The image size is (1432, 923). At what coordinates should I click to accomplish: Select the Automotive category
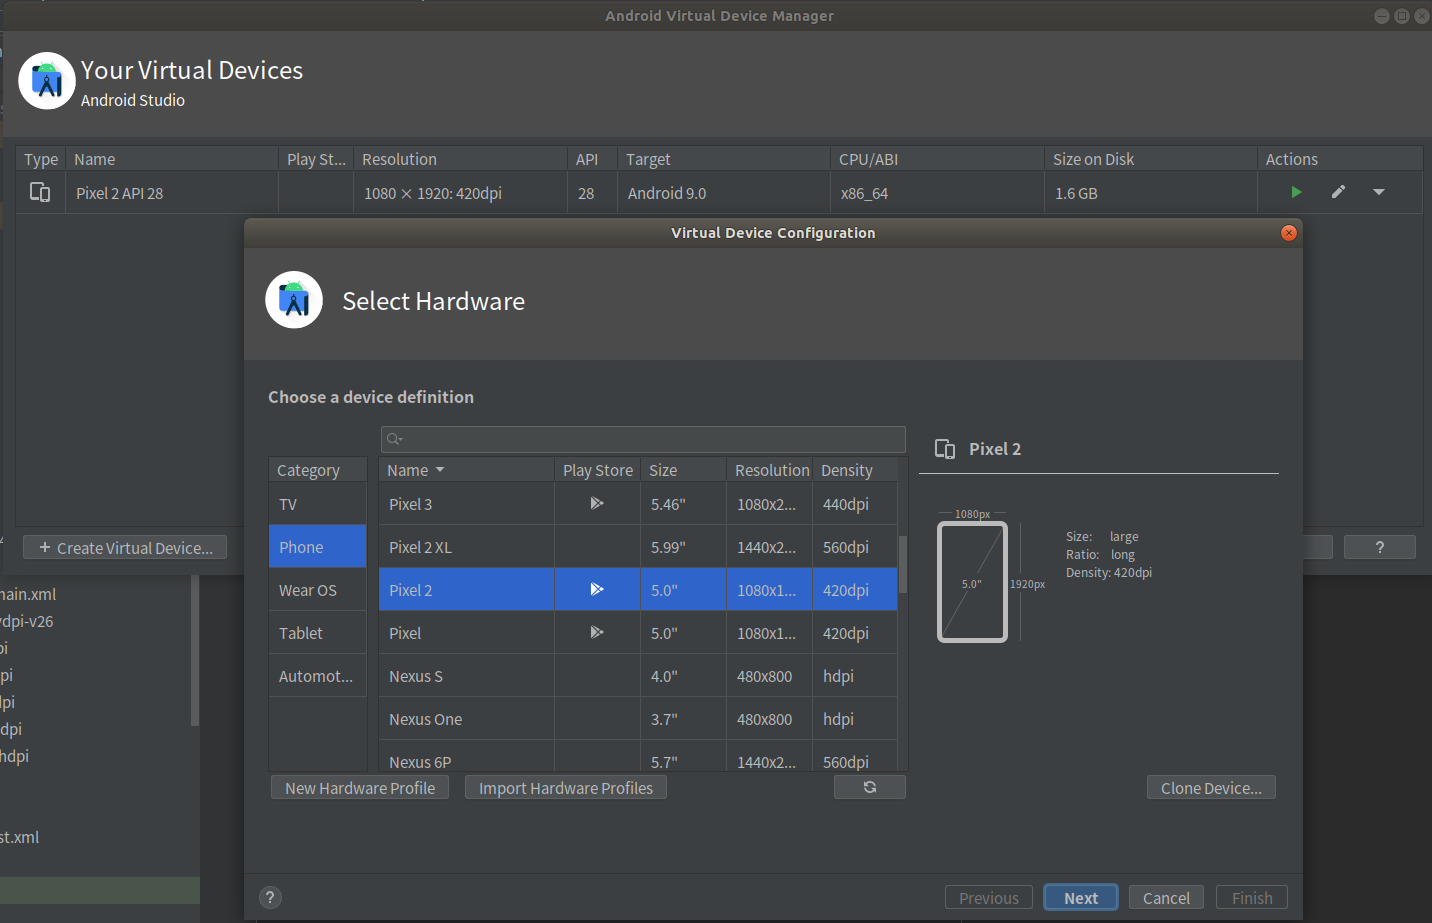[x=318, y=676]
